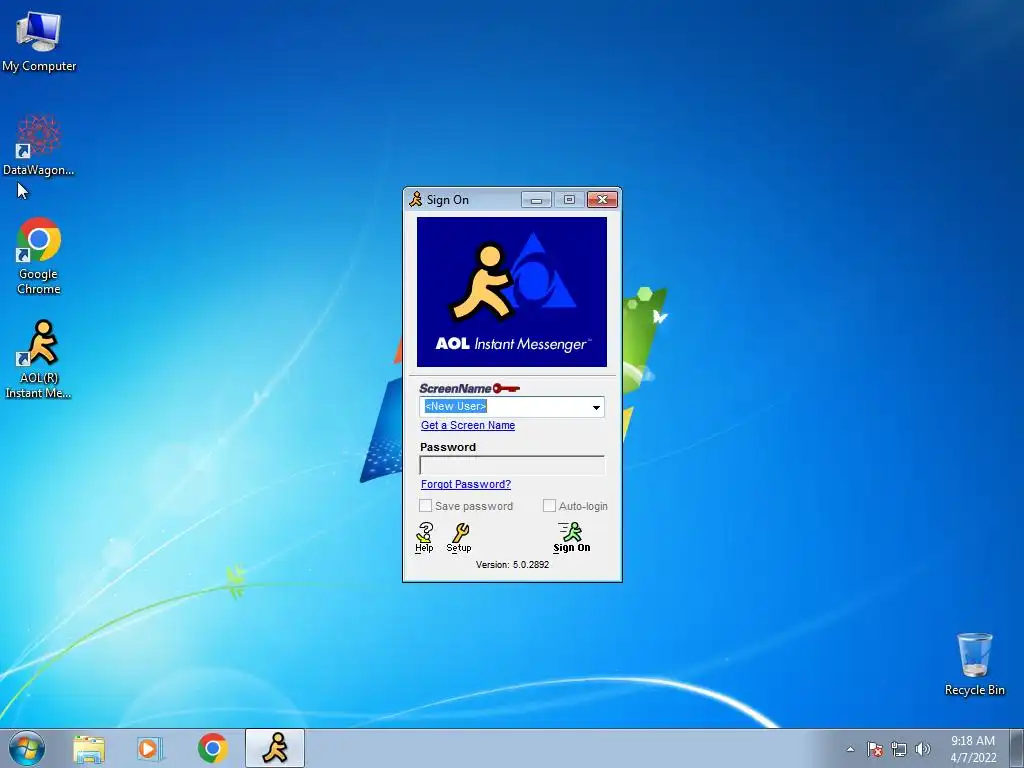
Task: Click the taskbar clock showing 9:18 AM
Action: coord(973,749)
